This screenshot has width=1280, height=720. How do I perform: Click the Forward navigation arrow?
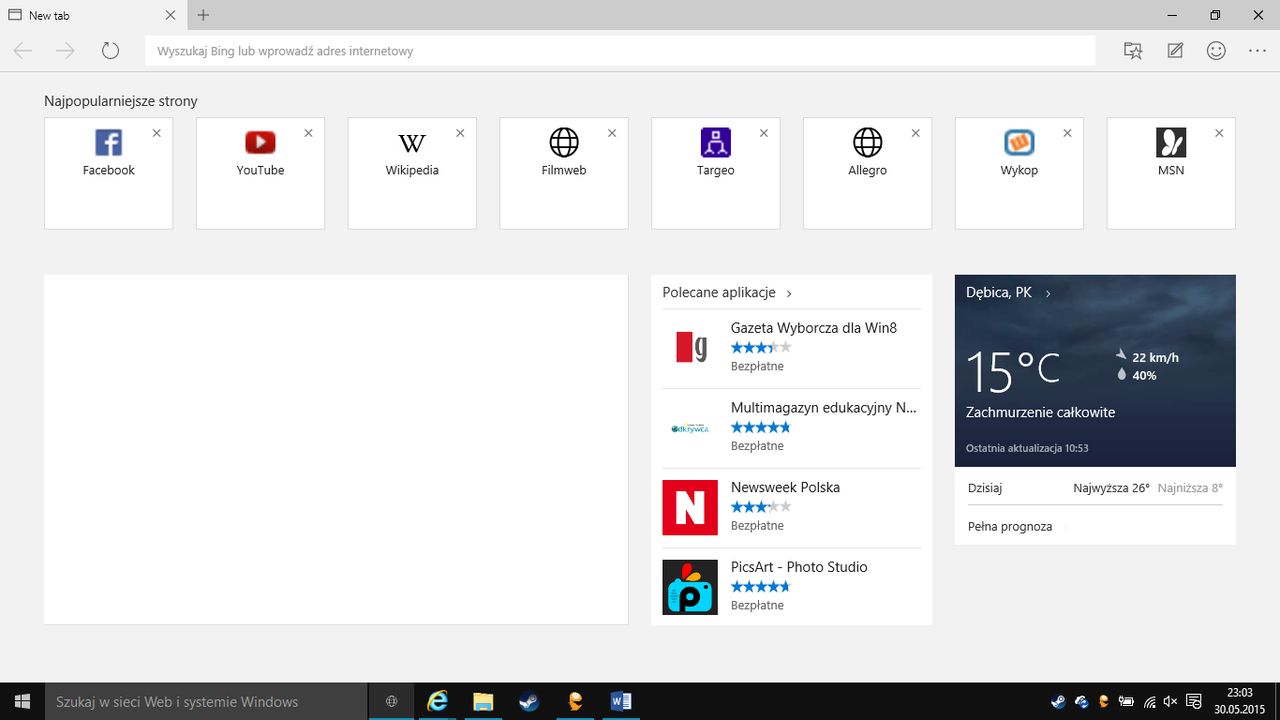[66, 51]
